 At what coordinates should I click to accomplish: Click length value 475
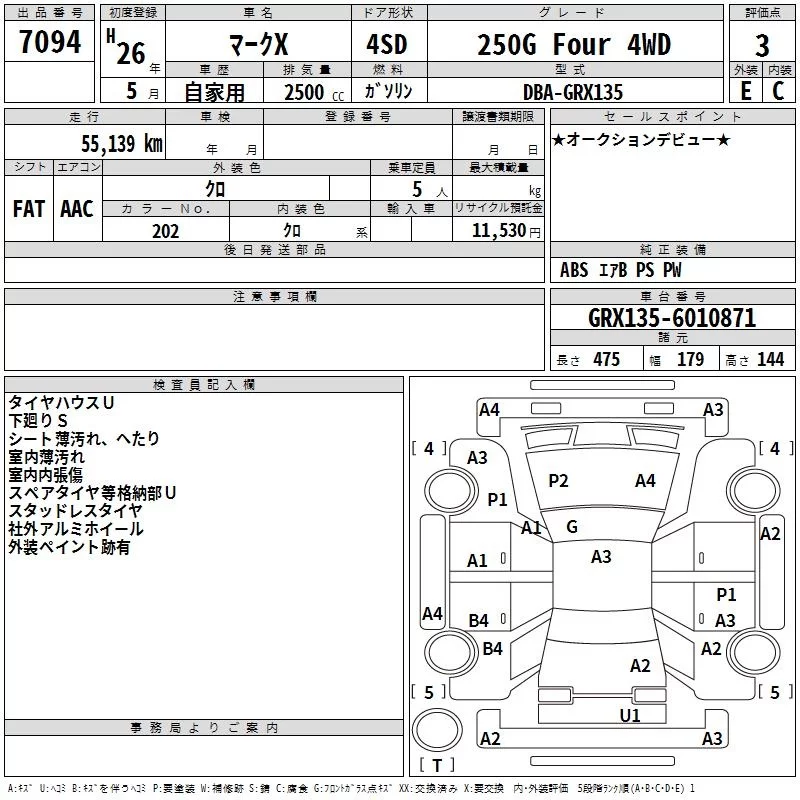pos(606,359)
